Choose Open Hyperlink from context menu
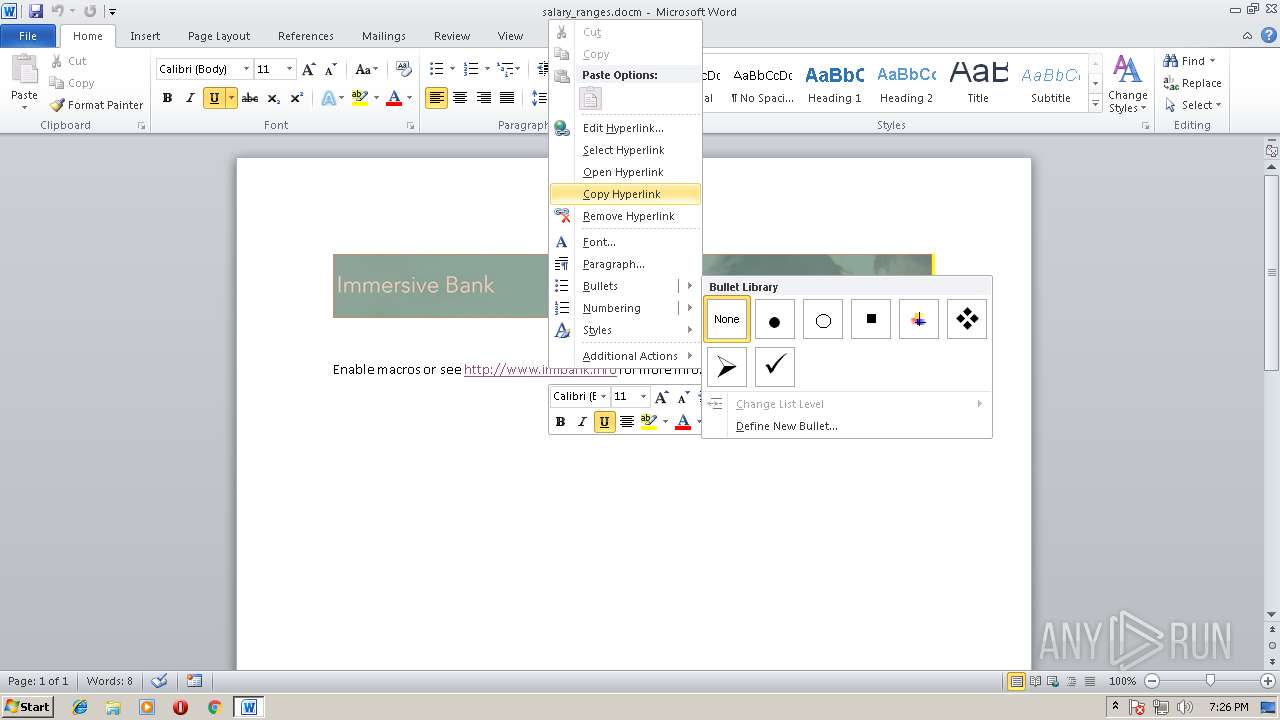 (x=625, y=172)
